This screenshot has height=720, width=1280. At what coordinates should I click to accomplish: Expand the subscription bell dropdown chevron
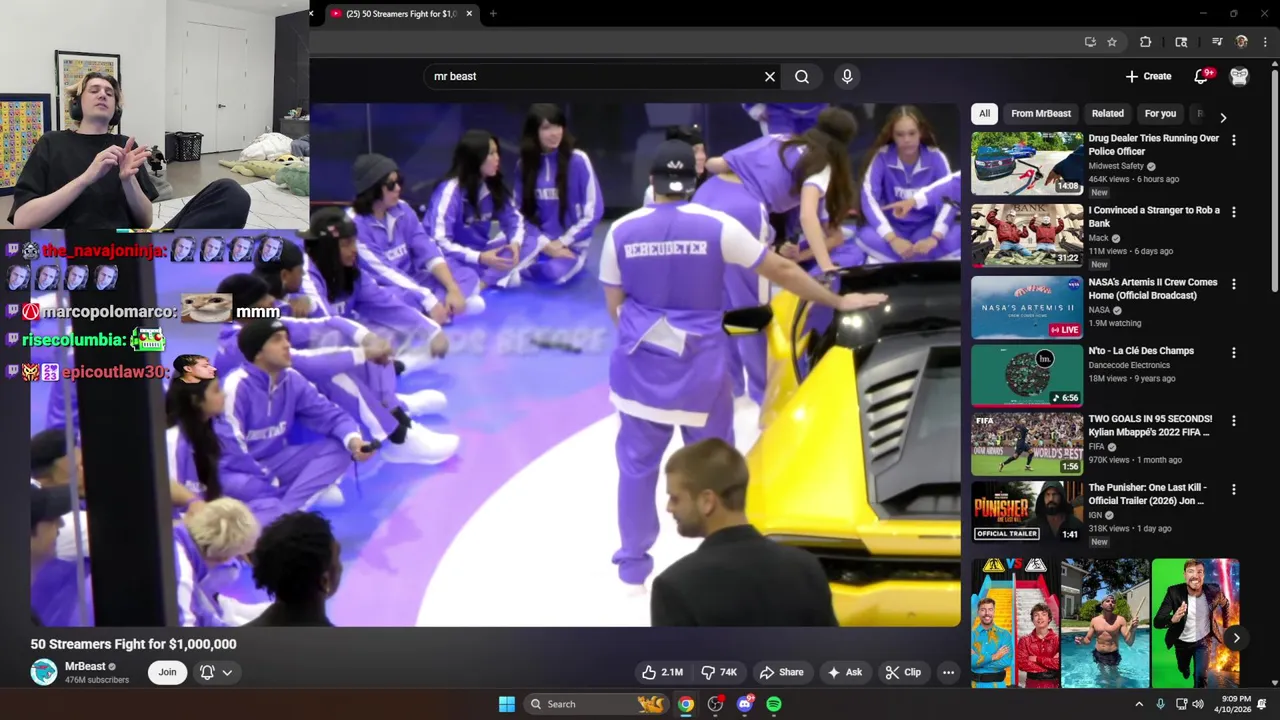[x=228, y=672]
